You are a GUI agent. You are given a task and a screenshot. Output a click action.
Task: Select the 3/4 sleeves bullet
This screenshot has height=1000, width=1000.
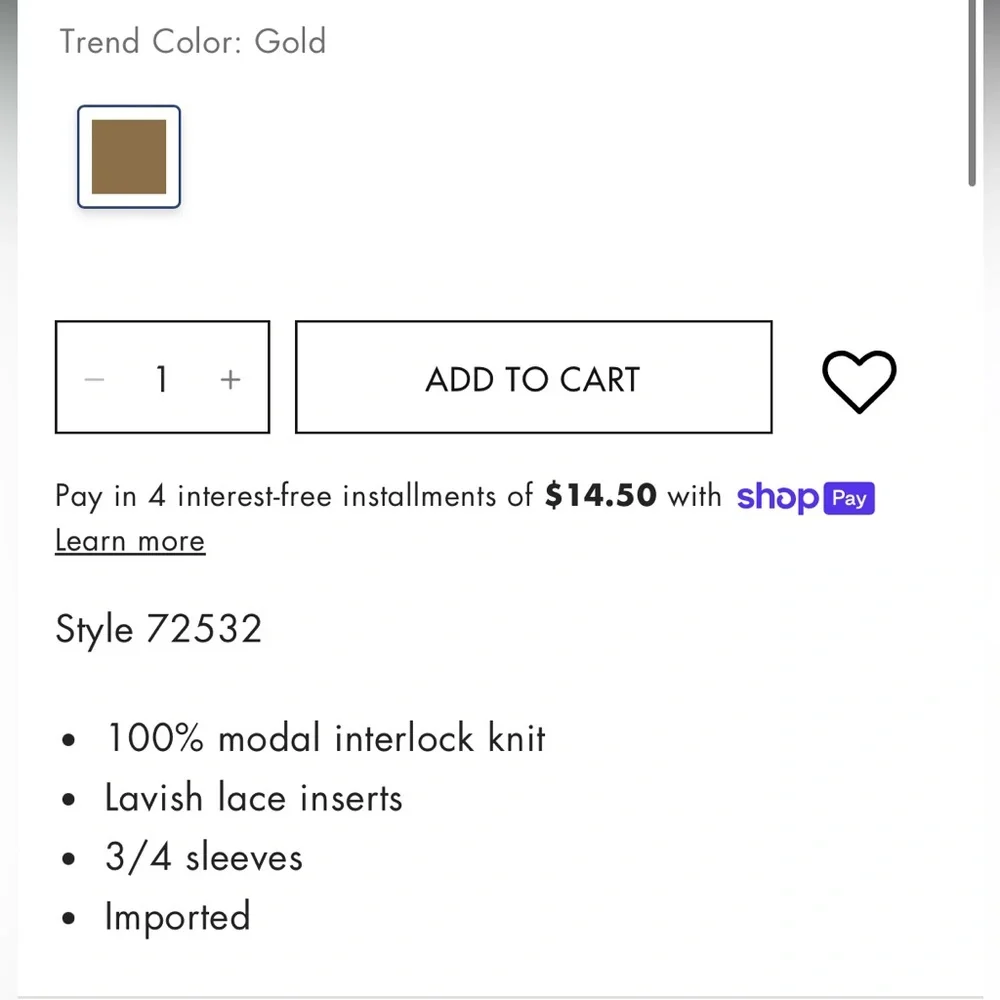[203, 857]
